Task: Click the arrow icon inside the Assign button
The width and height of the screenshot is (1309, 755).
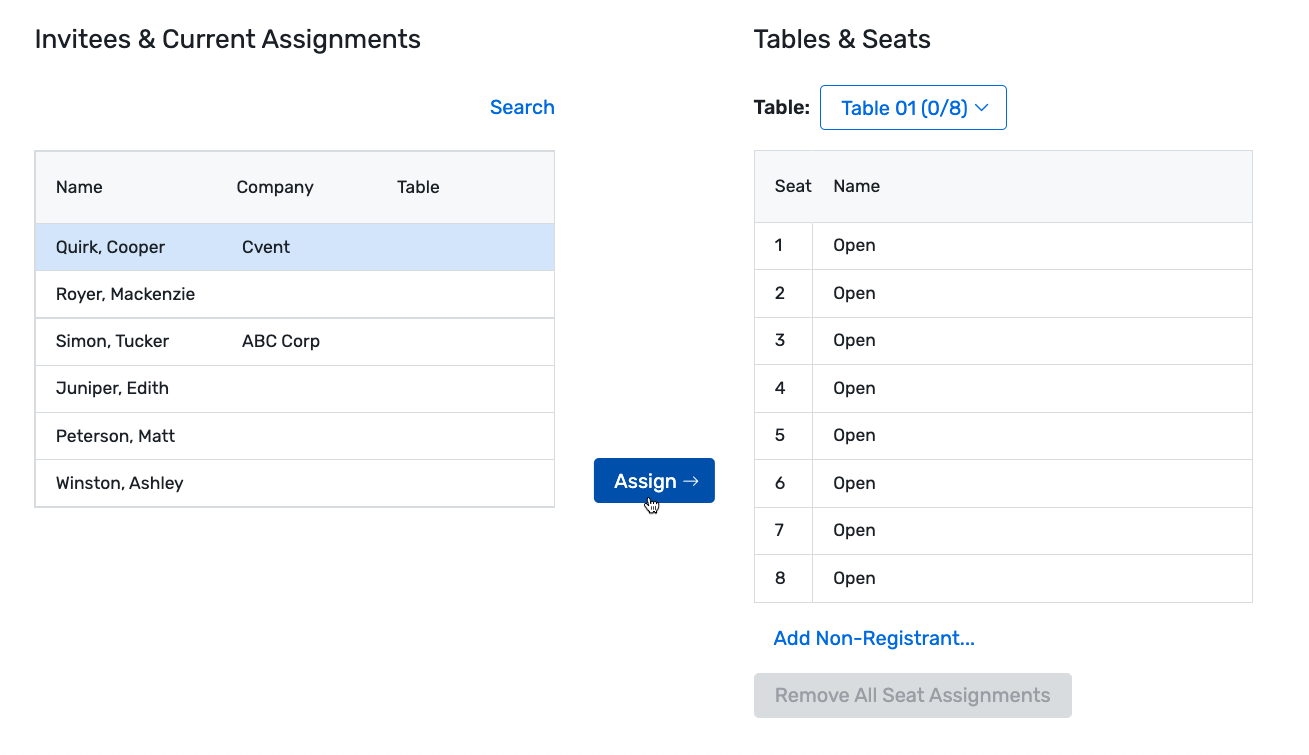Action: (x=691, y=480)
